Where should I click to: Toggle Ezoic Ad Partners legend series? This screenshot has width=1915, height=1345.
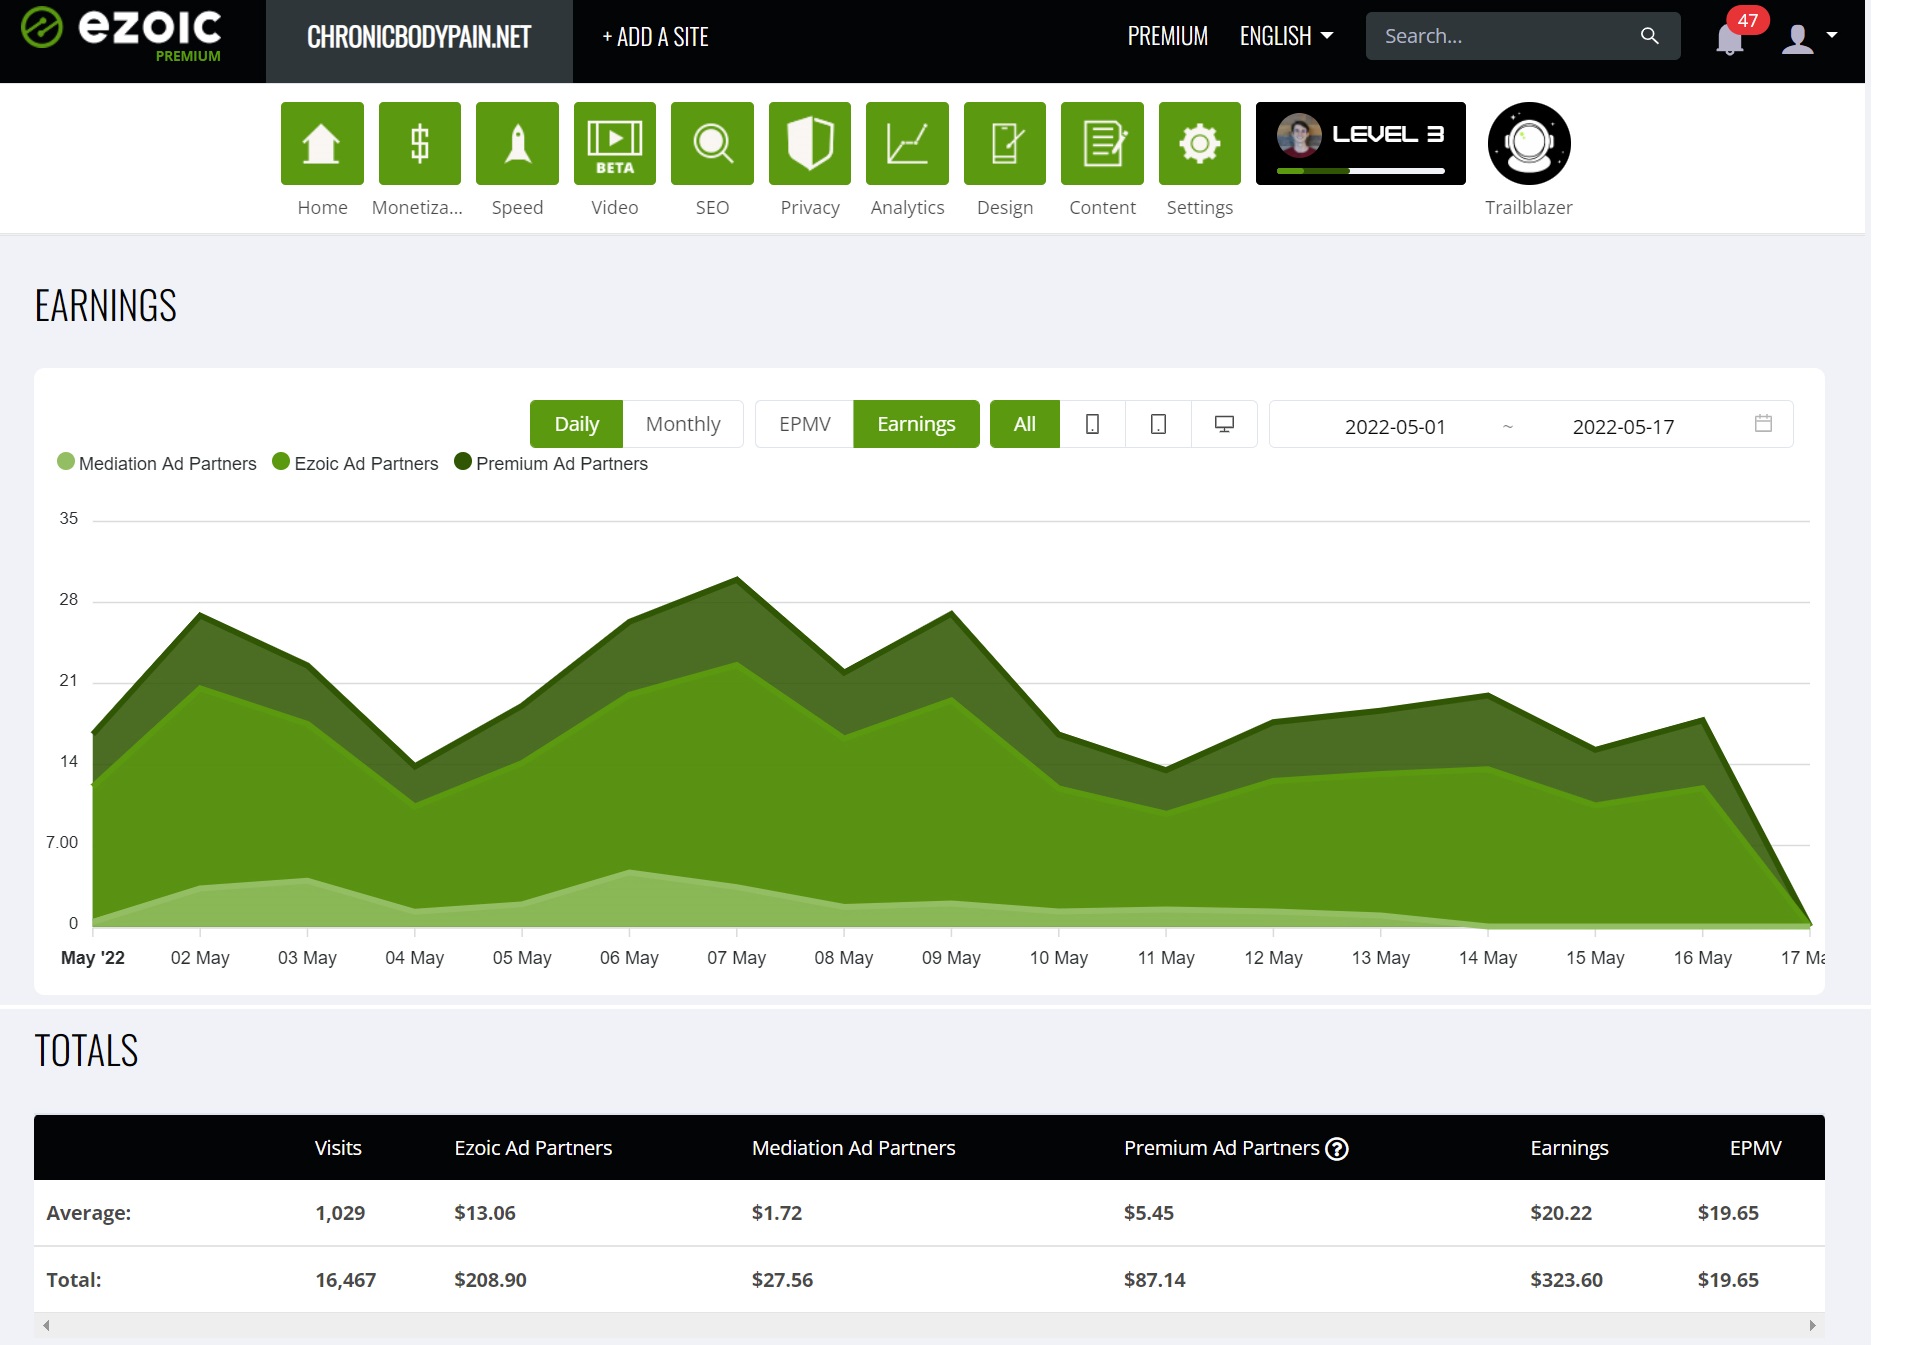(x=355, y=463)
